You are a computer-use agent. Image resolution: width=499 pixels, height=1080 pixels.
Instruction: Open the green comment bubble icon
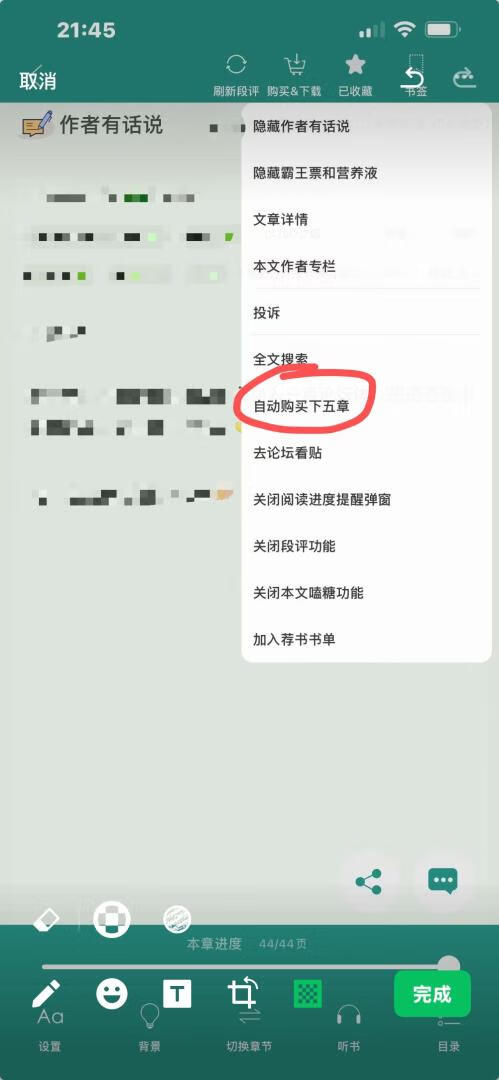[x=442, y=881]
